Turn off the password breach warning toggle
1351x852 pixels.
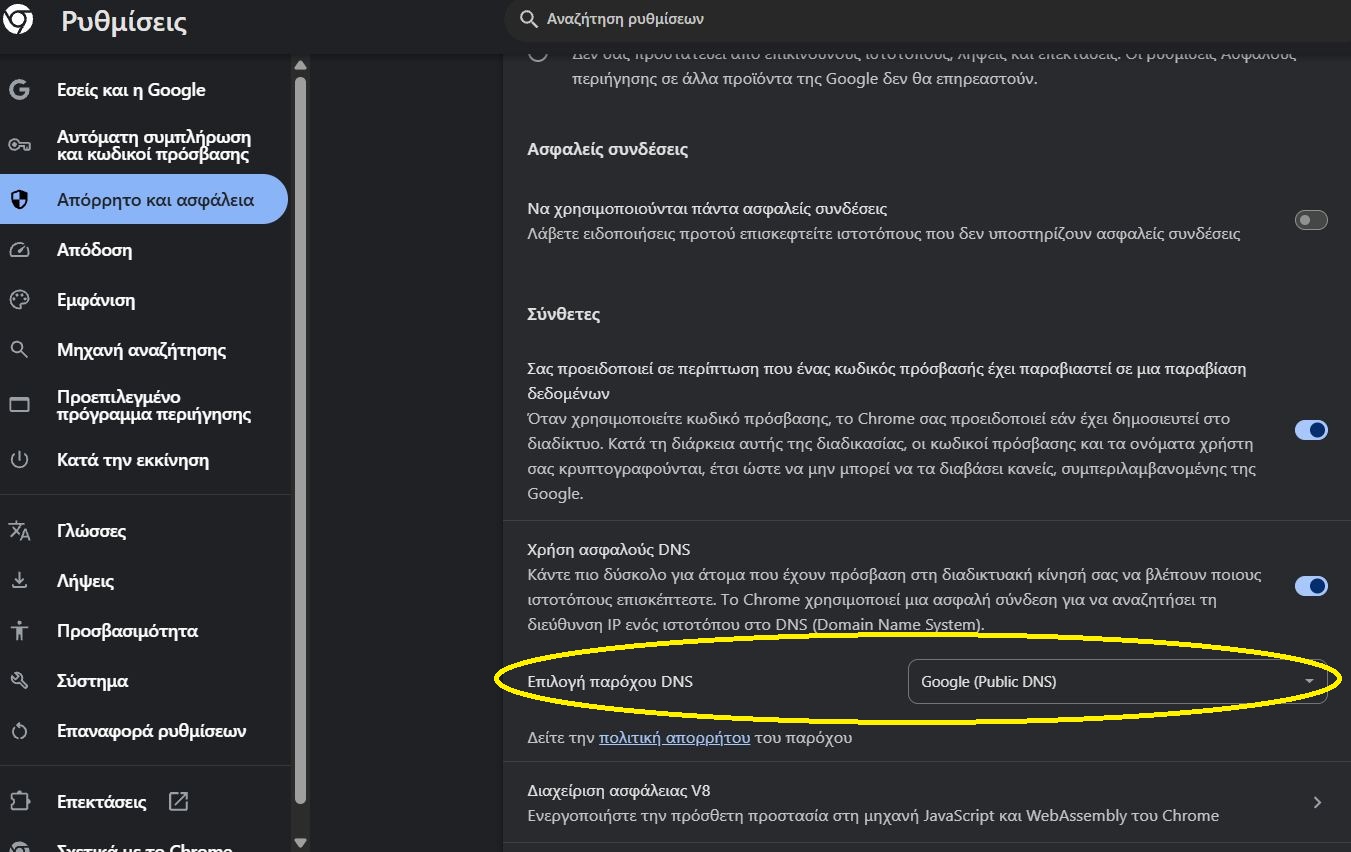[x=1310, y=430]
